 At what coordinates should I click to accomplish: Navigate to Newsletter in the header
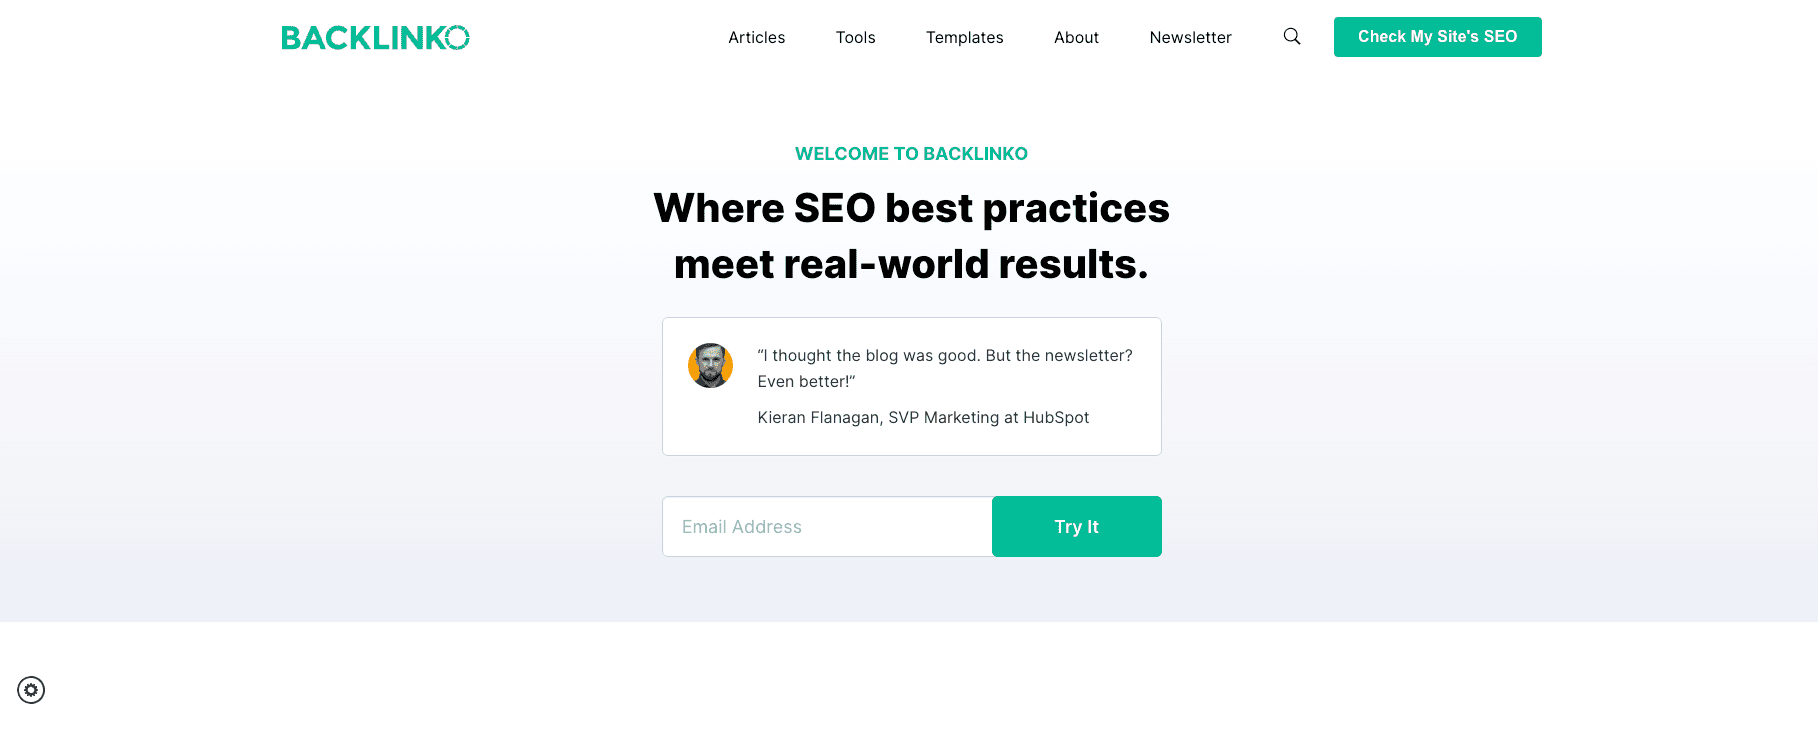1190,38
